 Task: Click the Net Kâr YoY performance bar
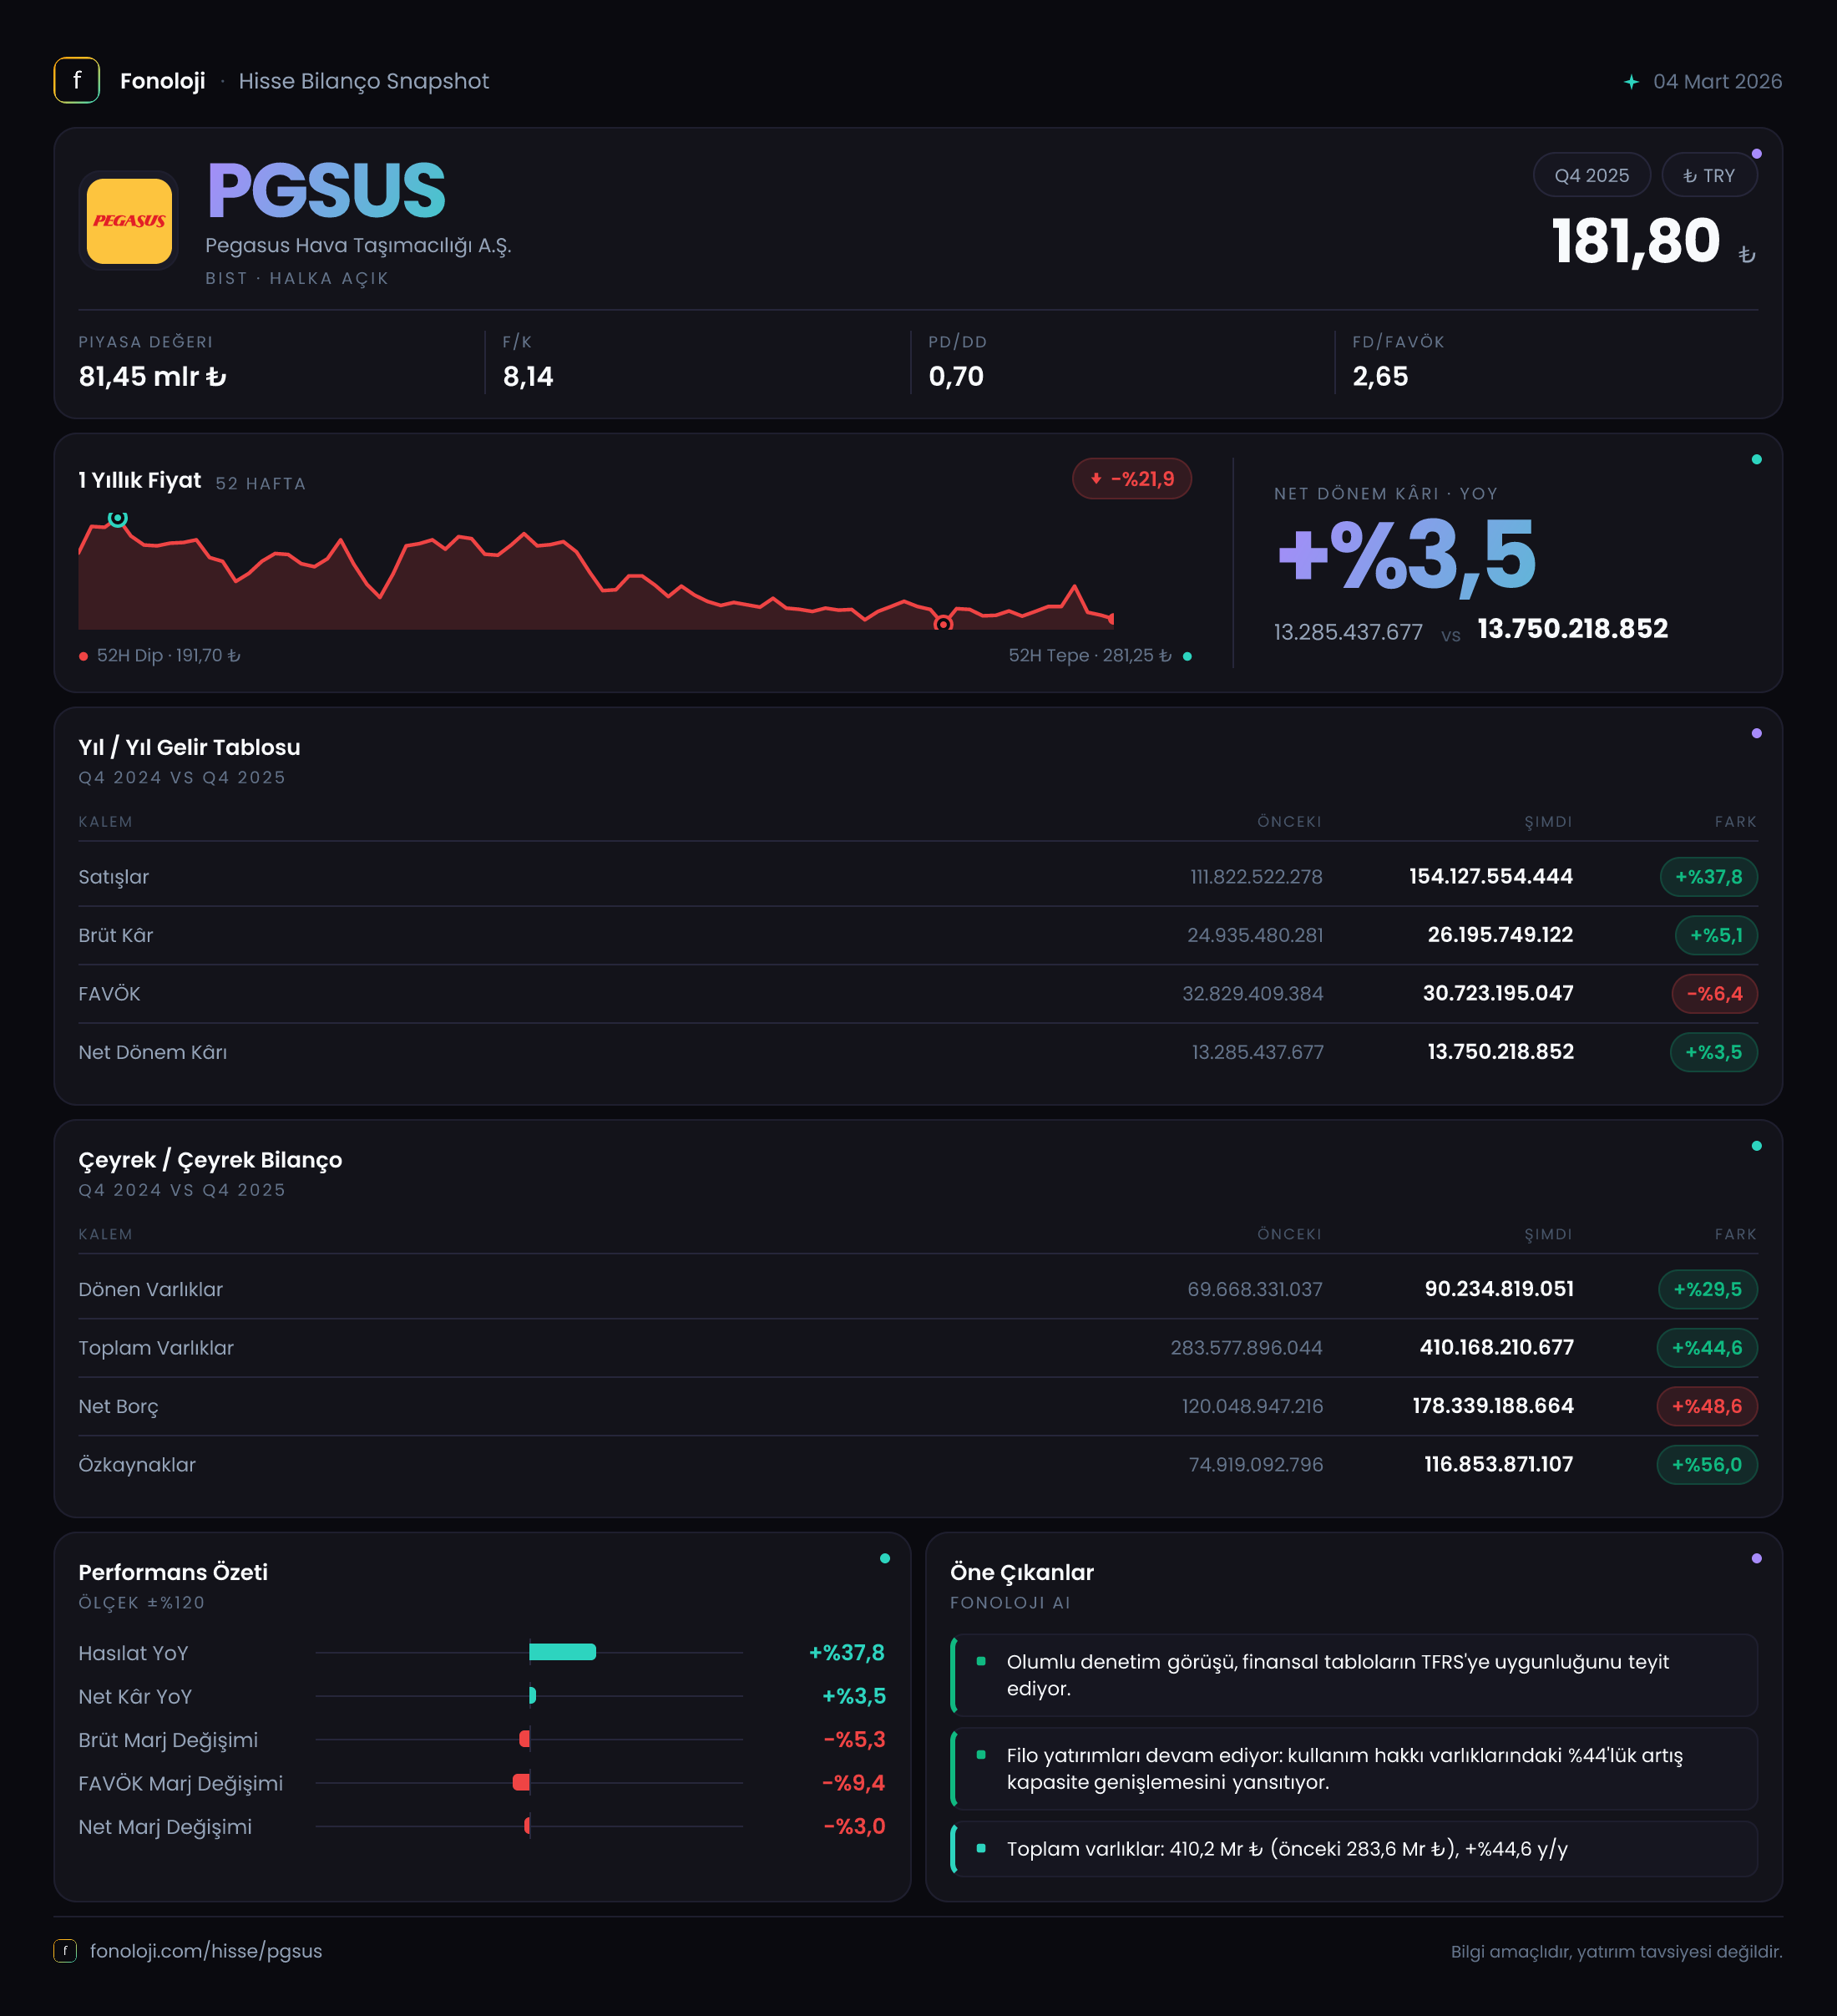click(x=533, y=1695)
